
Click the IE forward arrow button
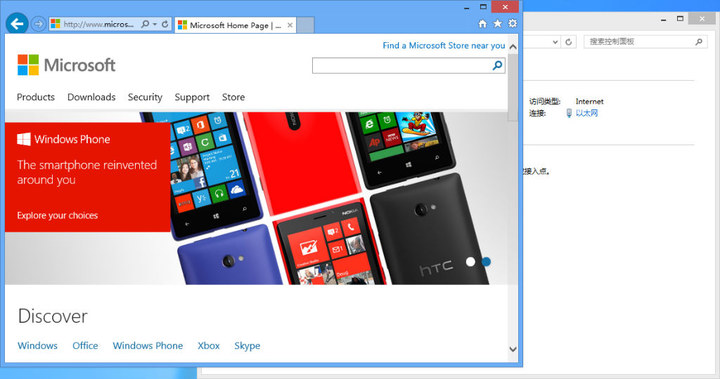point(39,24)
